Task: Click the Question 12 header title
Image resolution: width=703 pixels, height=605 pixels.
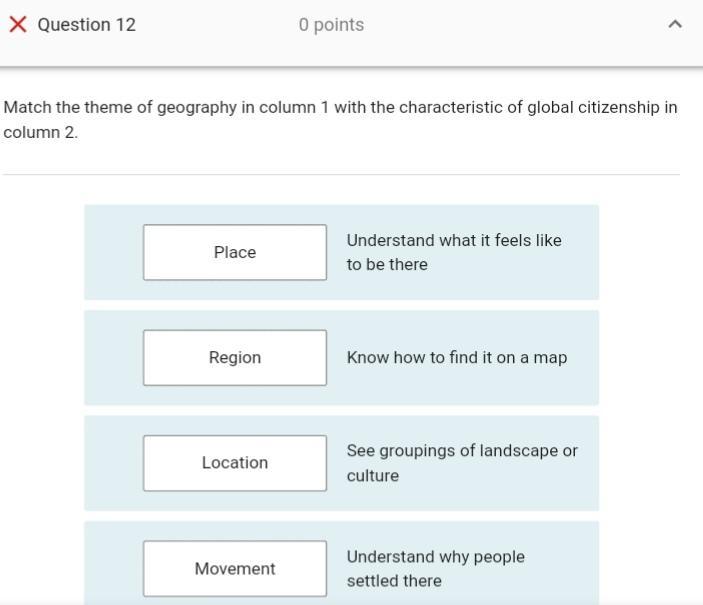Action: tap(87, 25)
